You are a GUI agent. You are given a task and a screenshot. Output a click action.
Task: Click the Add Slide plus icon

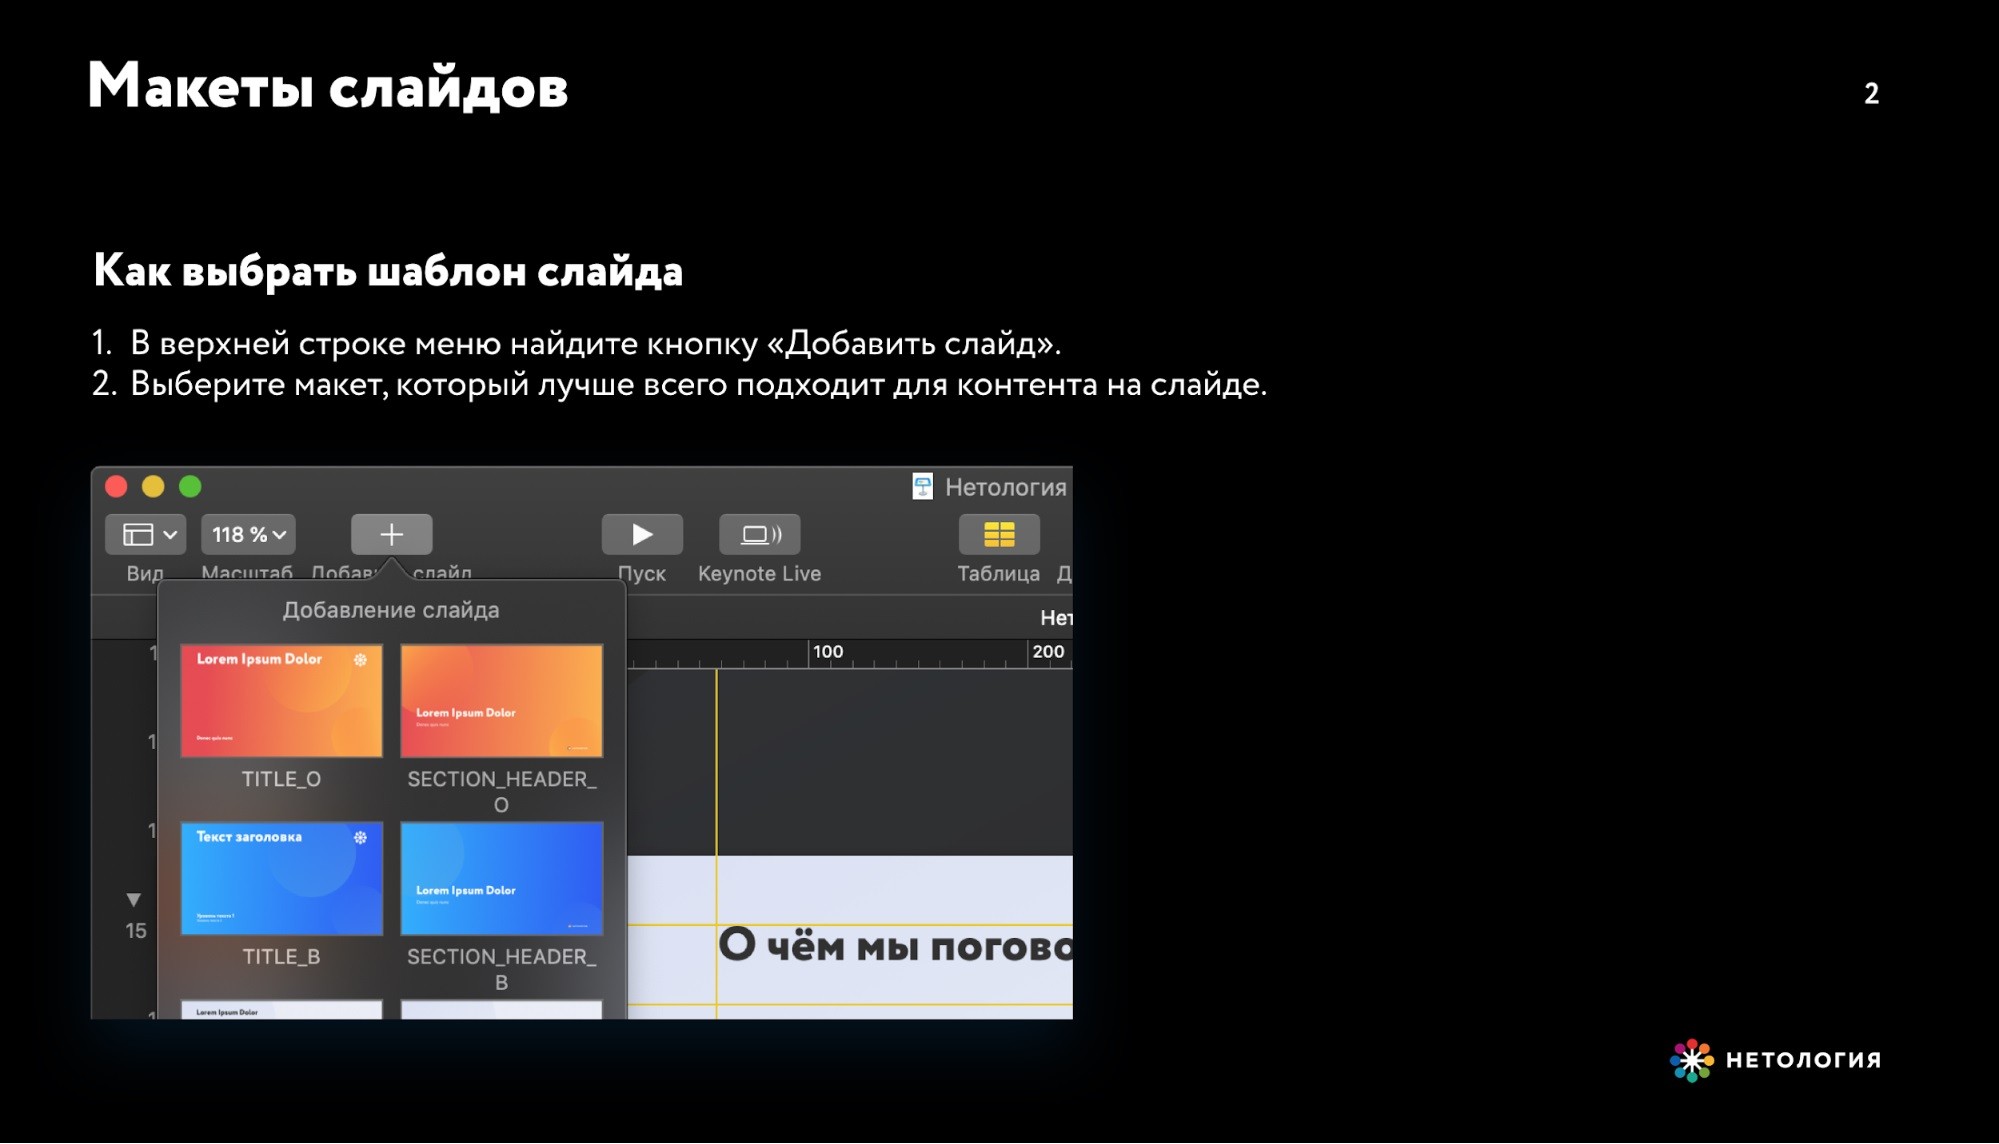391,533
